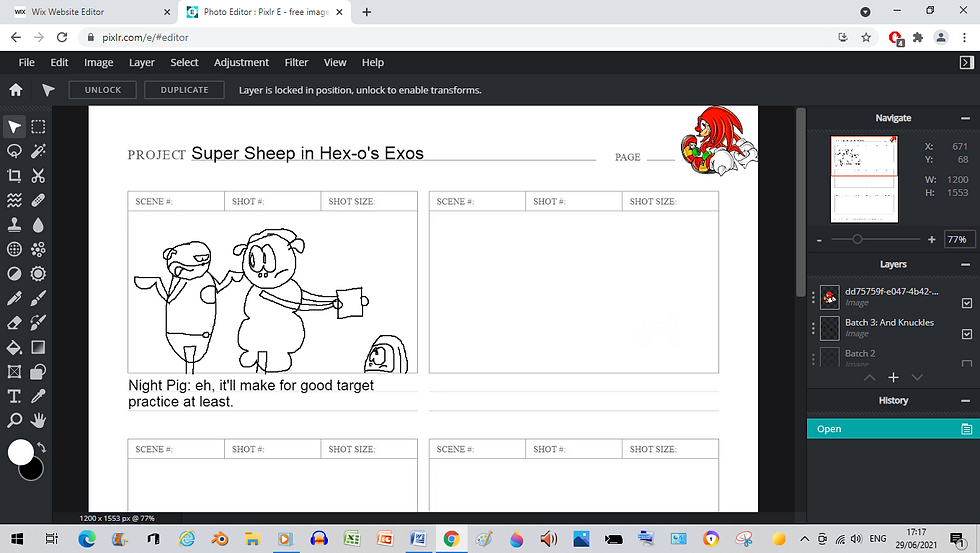Select the Zoom magnifier tool
Image resolution: width=980 pixels, height=553 pixels.
[14, 421]
